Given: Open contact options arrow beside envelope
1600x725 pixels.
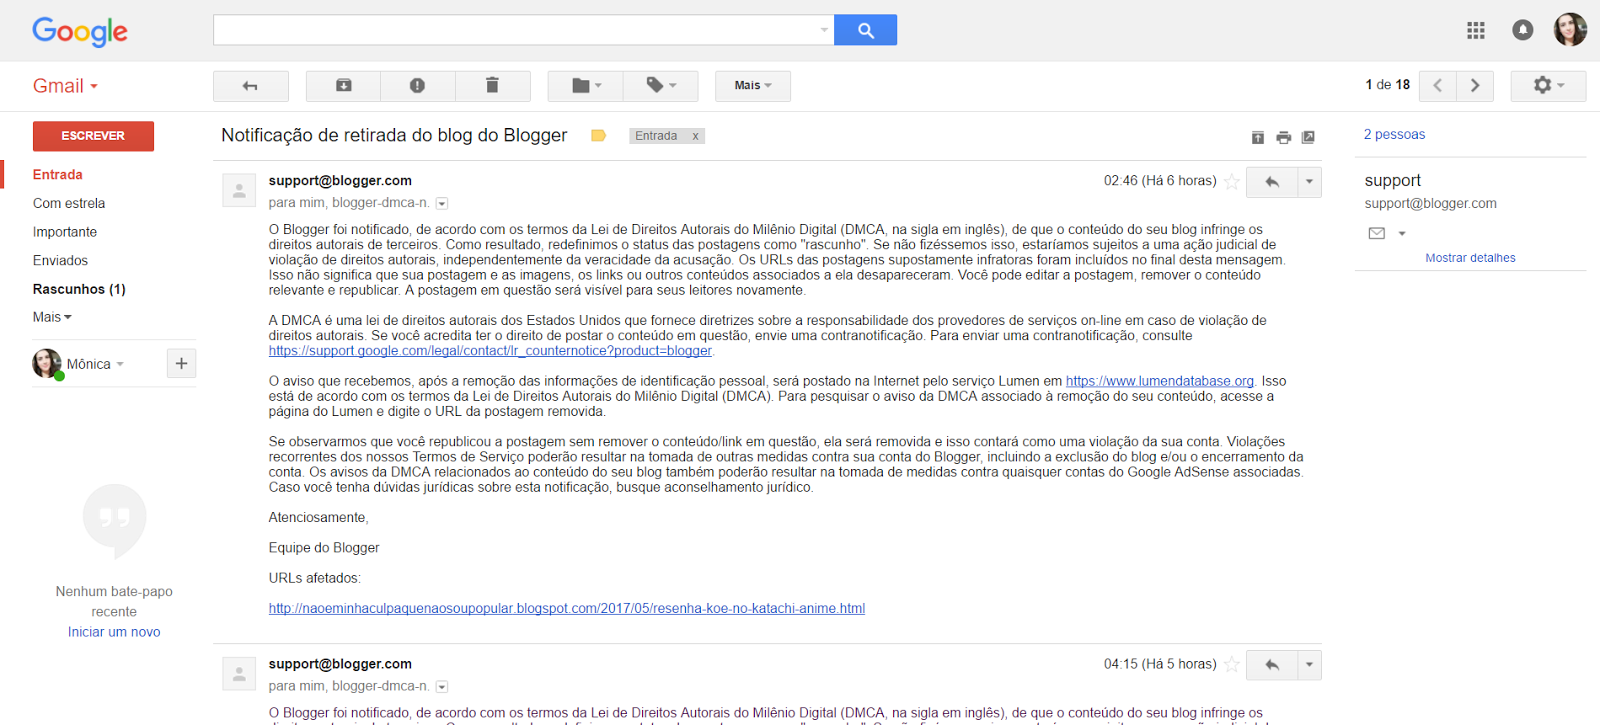Looking at the screenshot, I should point(1402,233).
